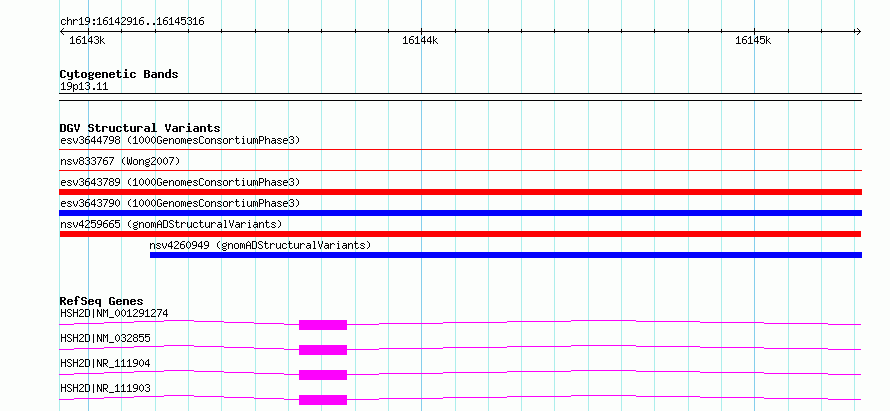This screenshot has width=890, height=411.
Task: Click the cytogenetic band 19p13.11 bar
Action: coord(460,97)
